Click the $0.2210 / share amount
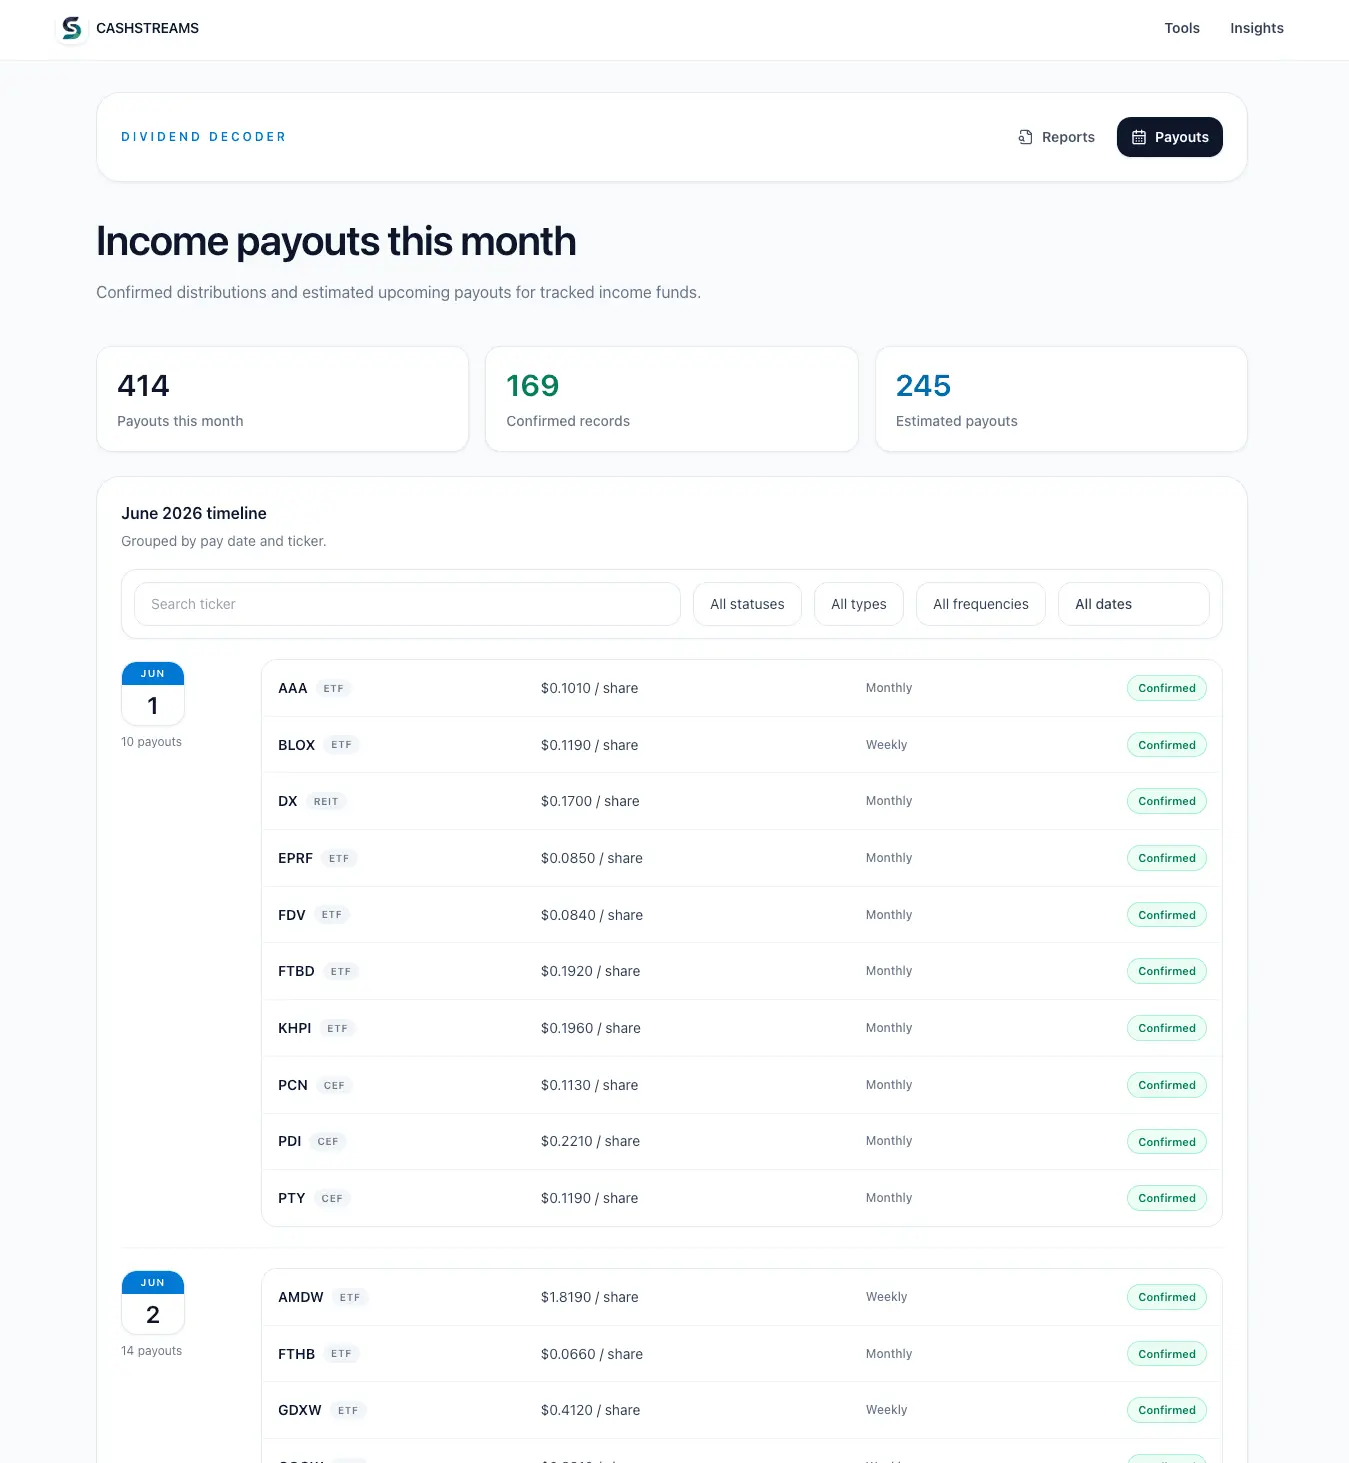Viewport: 1349px width, 1463px height. [590, 1141]
